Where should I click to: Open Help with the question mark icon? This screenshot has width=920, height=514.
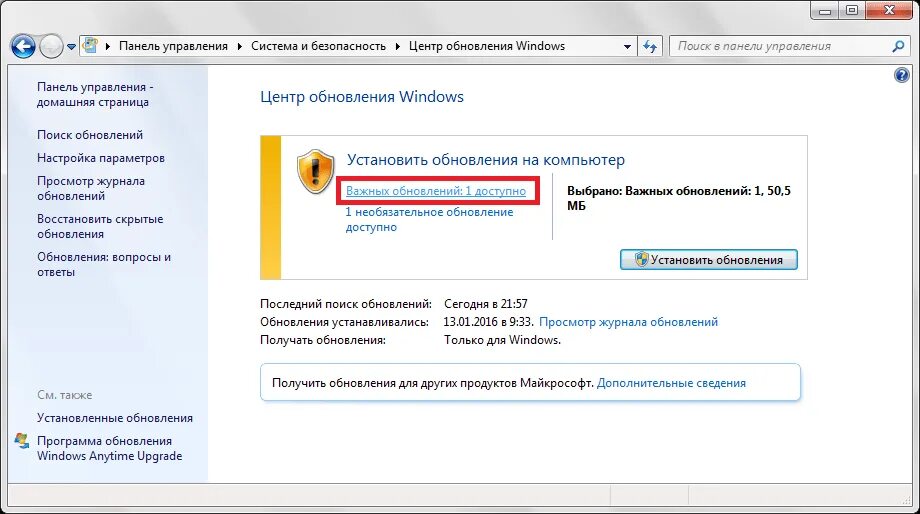[x=901, y=75]
